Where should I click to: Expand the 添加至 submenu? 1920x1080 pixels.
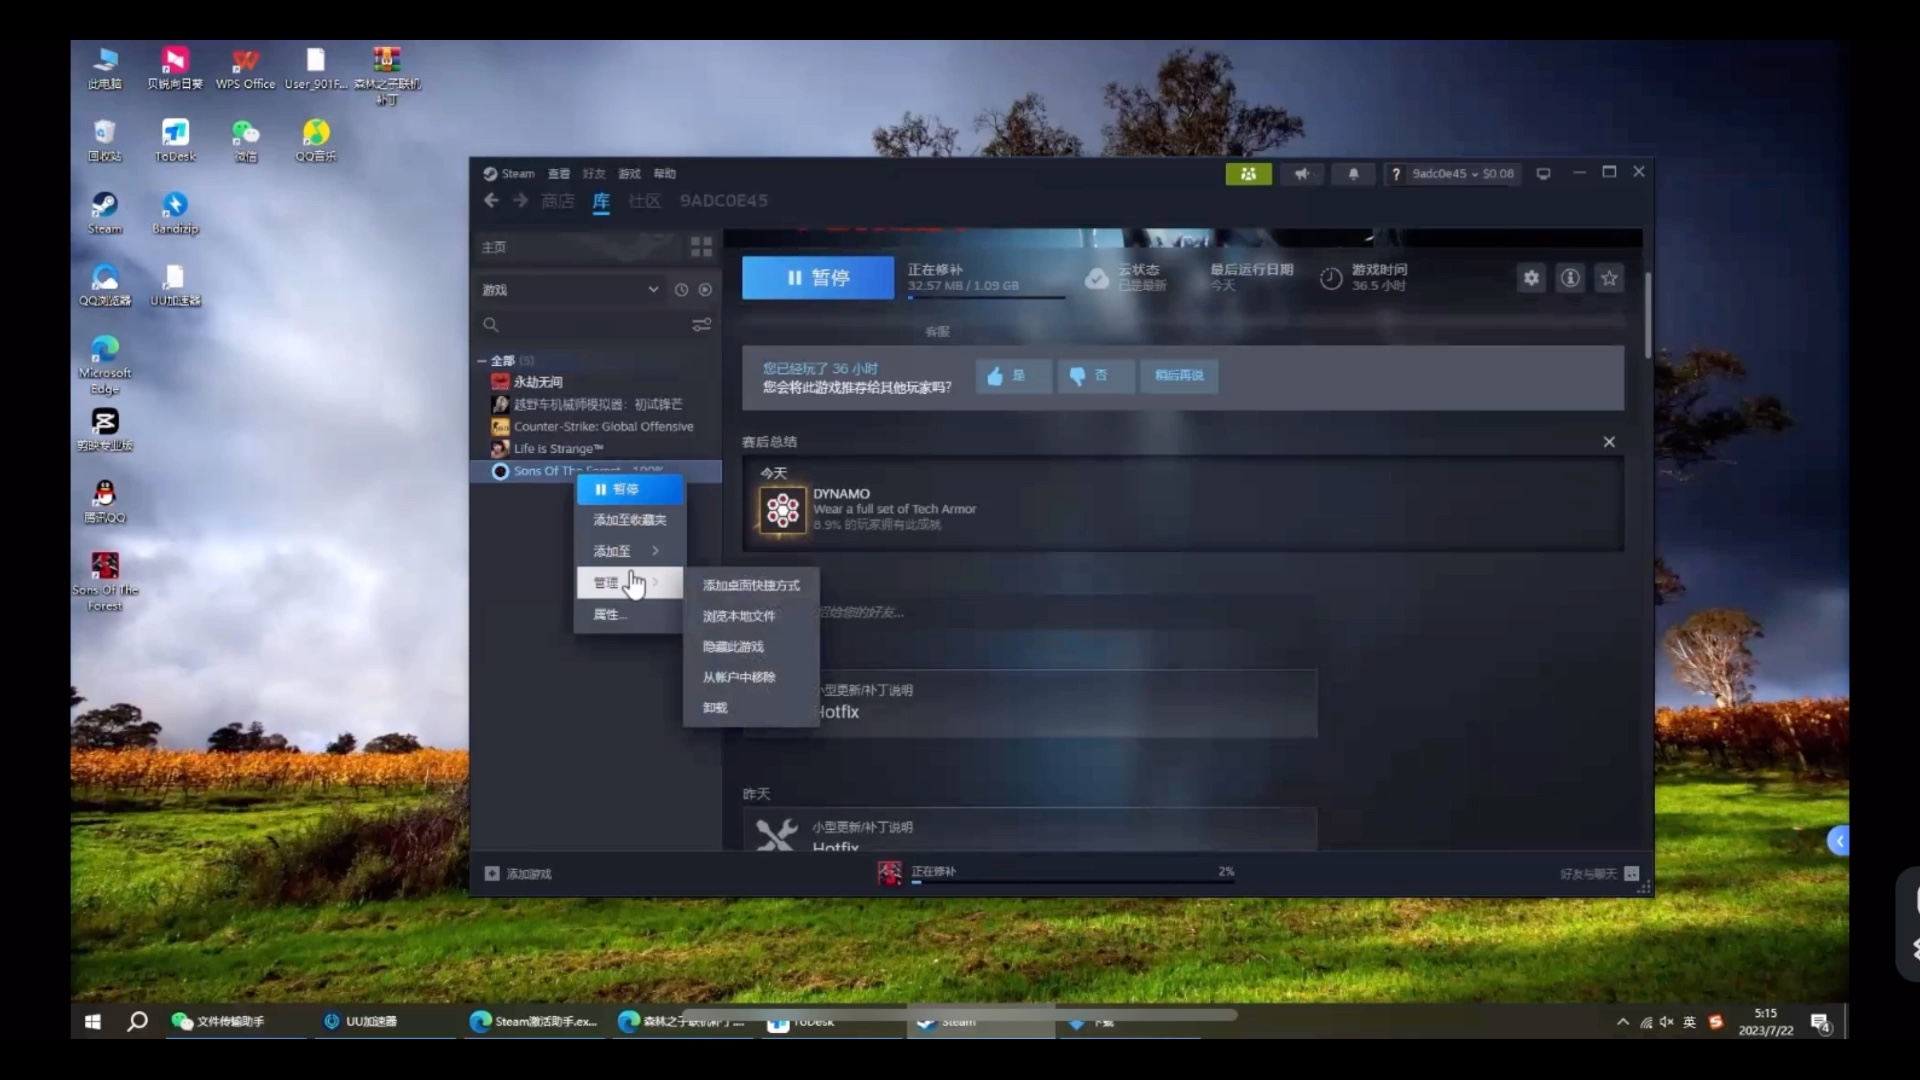click(x=628, y=551)
